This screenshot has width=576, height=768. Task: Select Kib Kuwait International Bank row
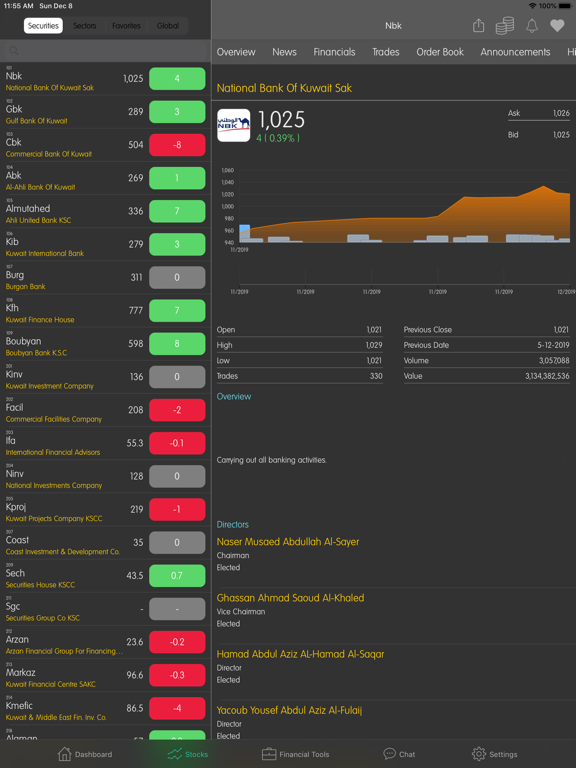pos(105,244)
